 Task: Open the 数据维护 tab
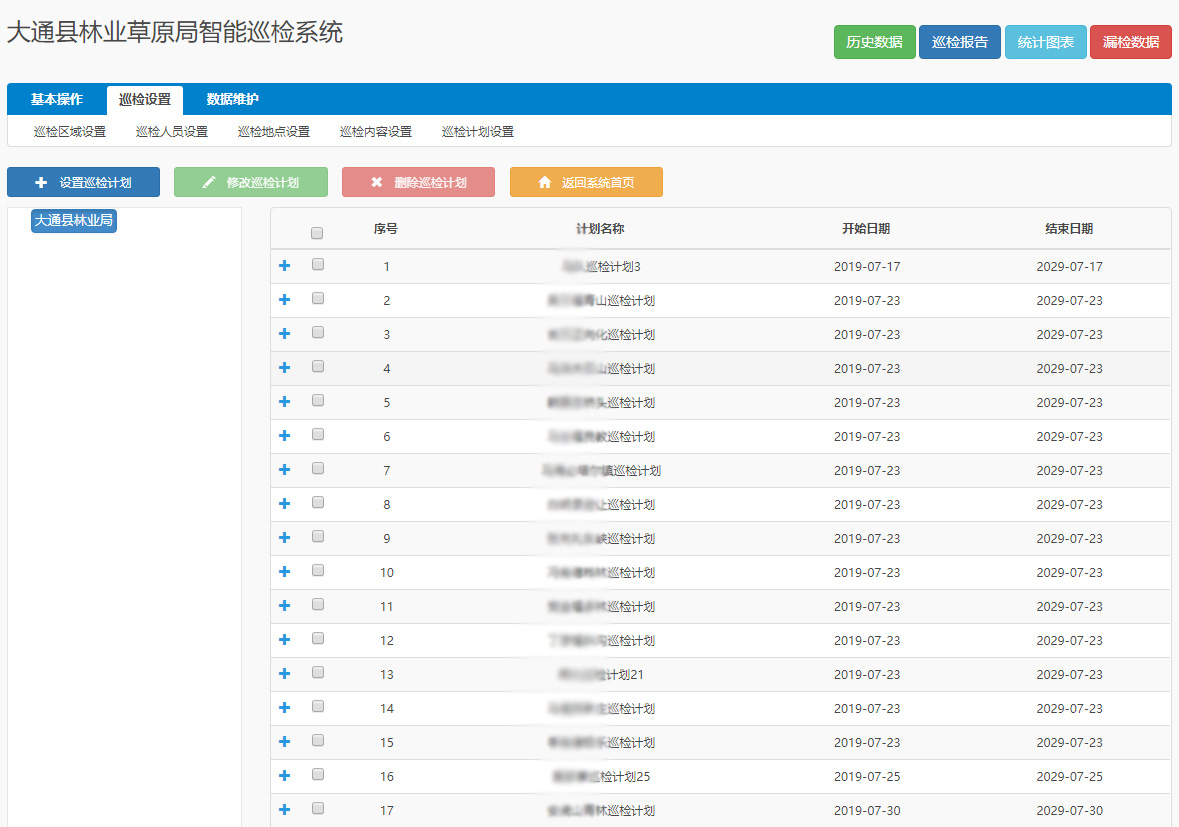click(x=233, y=99)
